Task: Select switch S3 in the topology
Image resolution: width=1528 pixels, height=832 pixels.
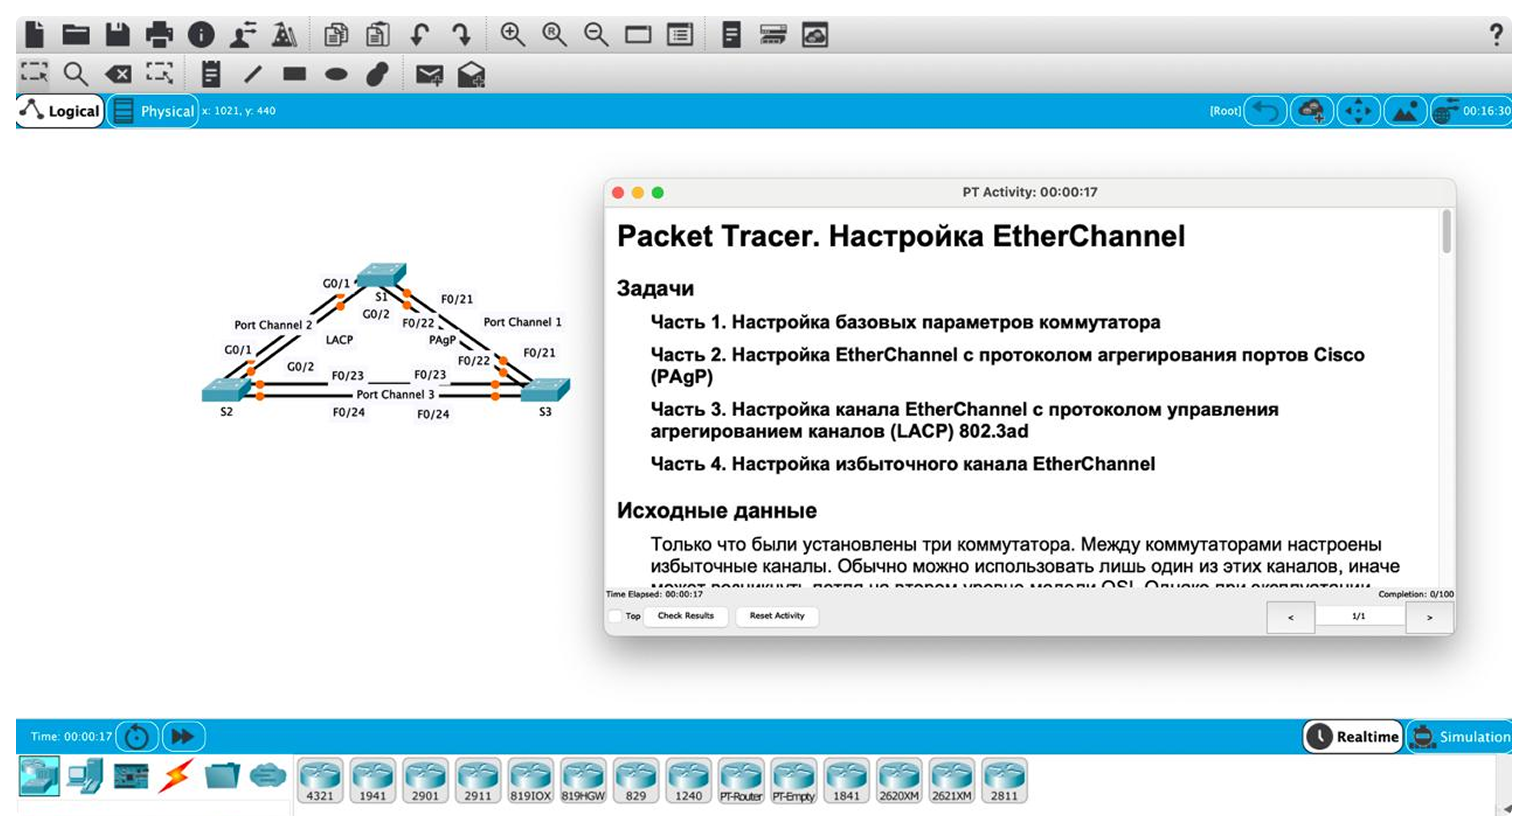Action: click(x=546, y=390)
